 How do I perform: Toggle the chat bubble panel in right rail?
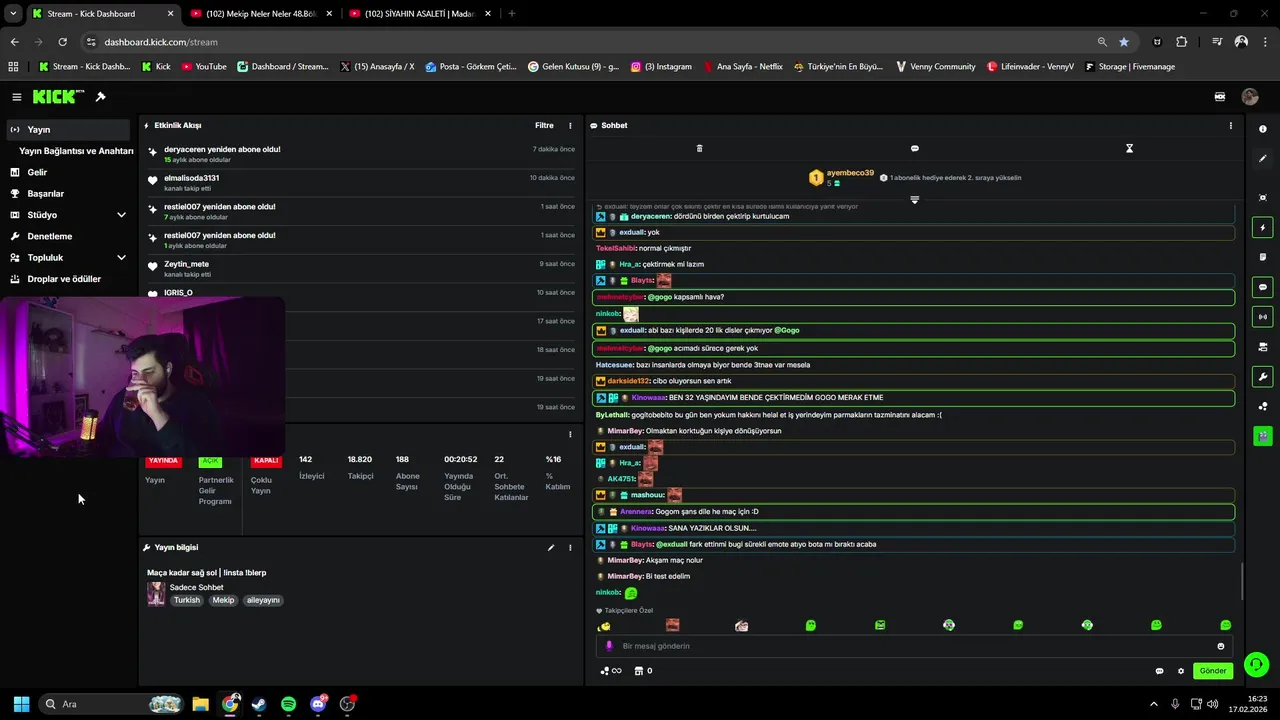tap(1263, 287)
